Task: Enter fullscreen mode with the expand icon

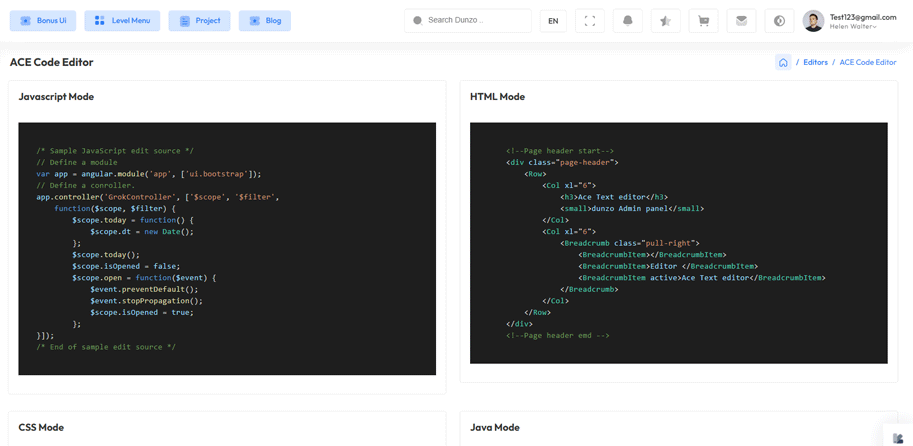Action: coord(590,21)
